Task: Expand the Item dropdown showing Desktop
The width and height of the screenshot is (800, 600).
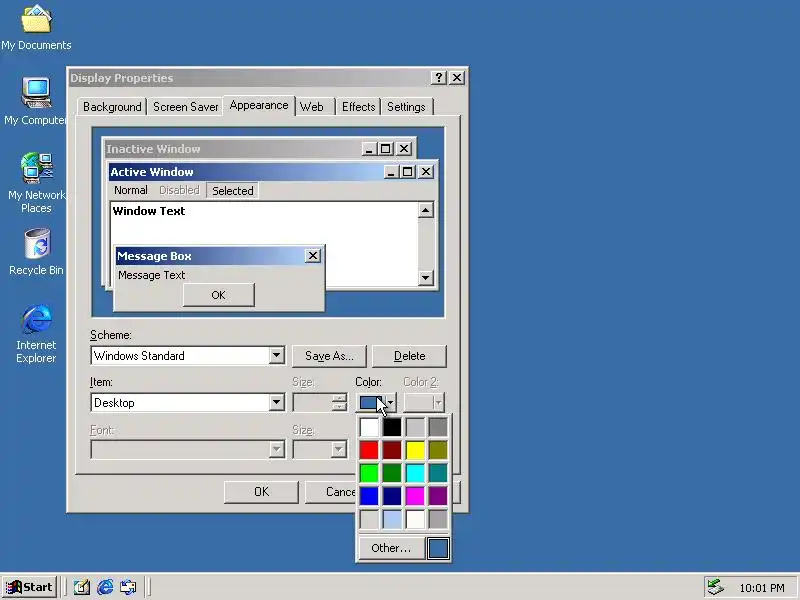Action: click(x=276, y=403)
